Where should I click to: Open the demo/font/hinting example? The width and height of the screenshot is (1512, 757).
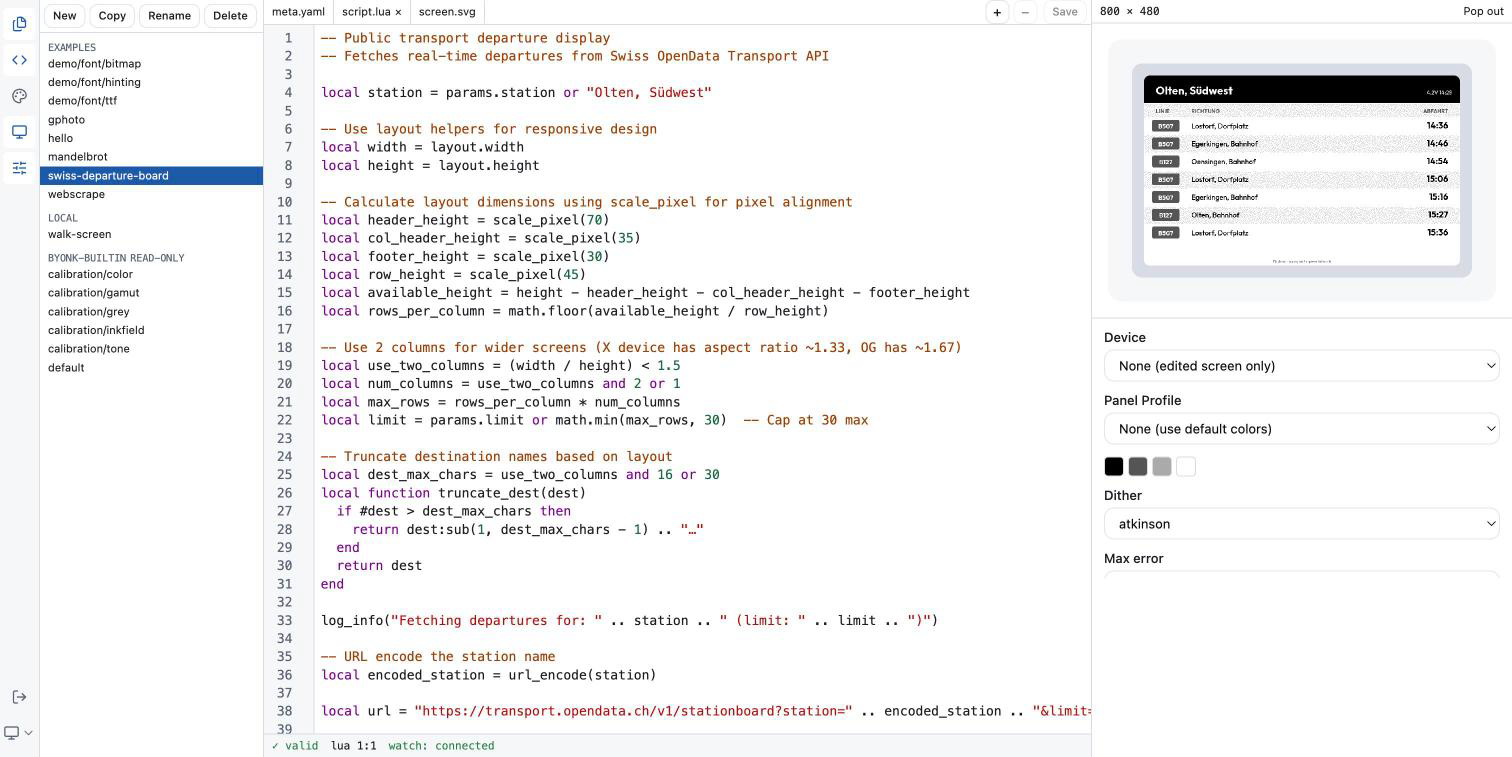click(151, 82)
